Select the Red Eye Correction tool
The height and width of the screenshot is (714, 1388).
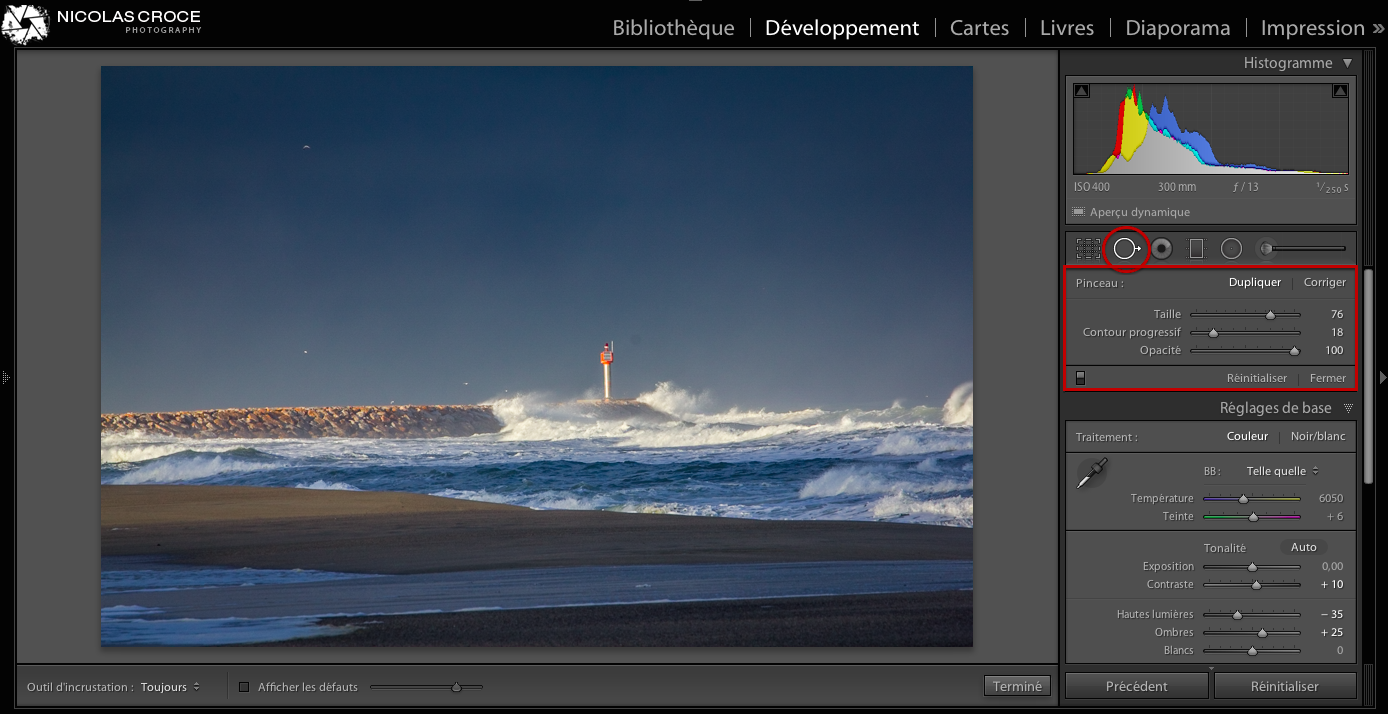click(1161, 248)
